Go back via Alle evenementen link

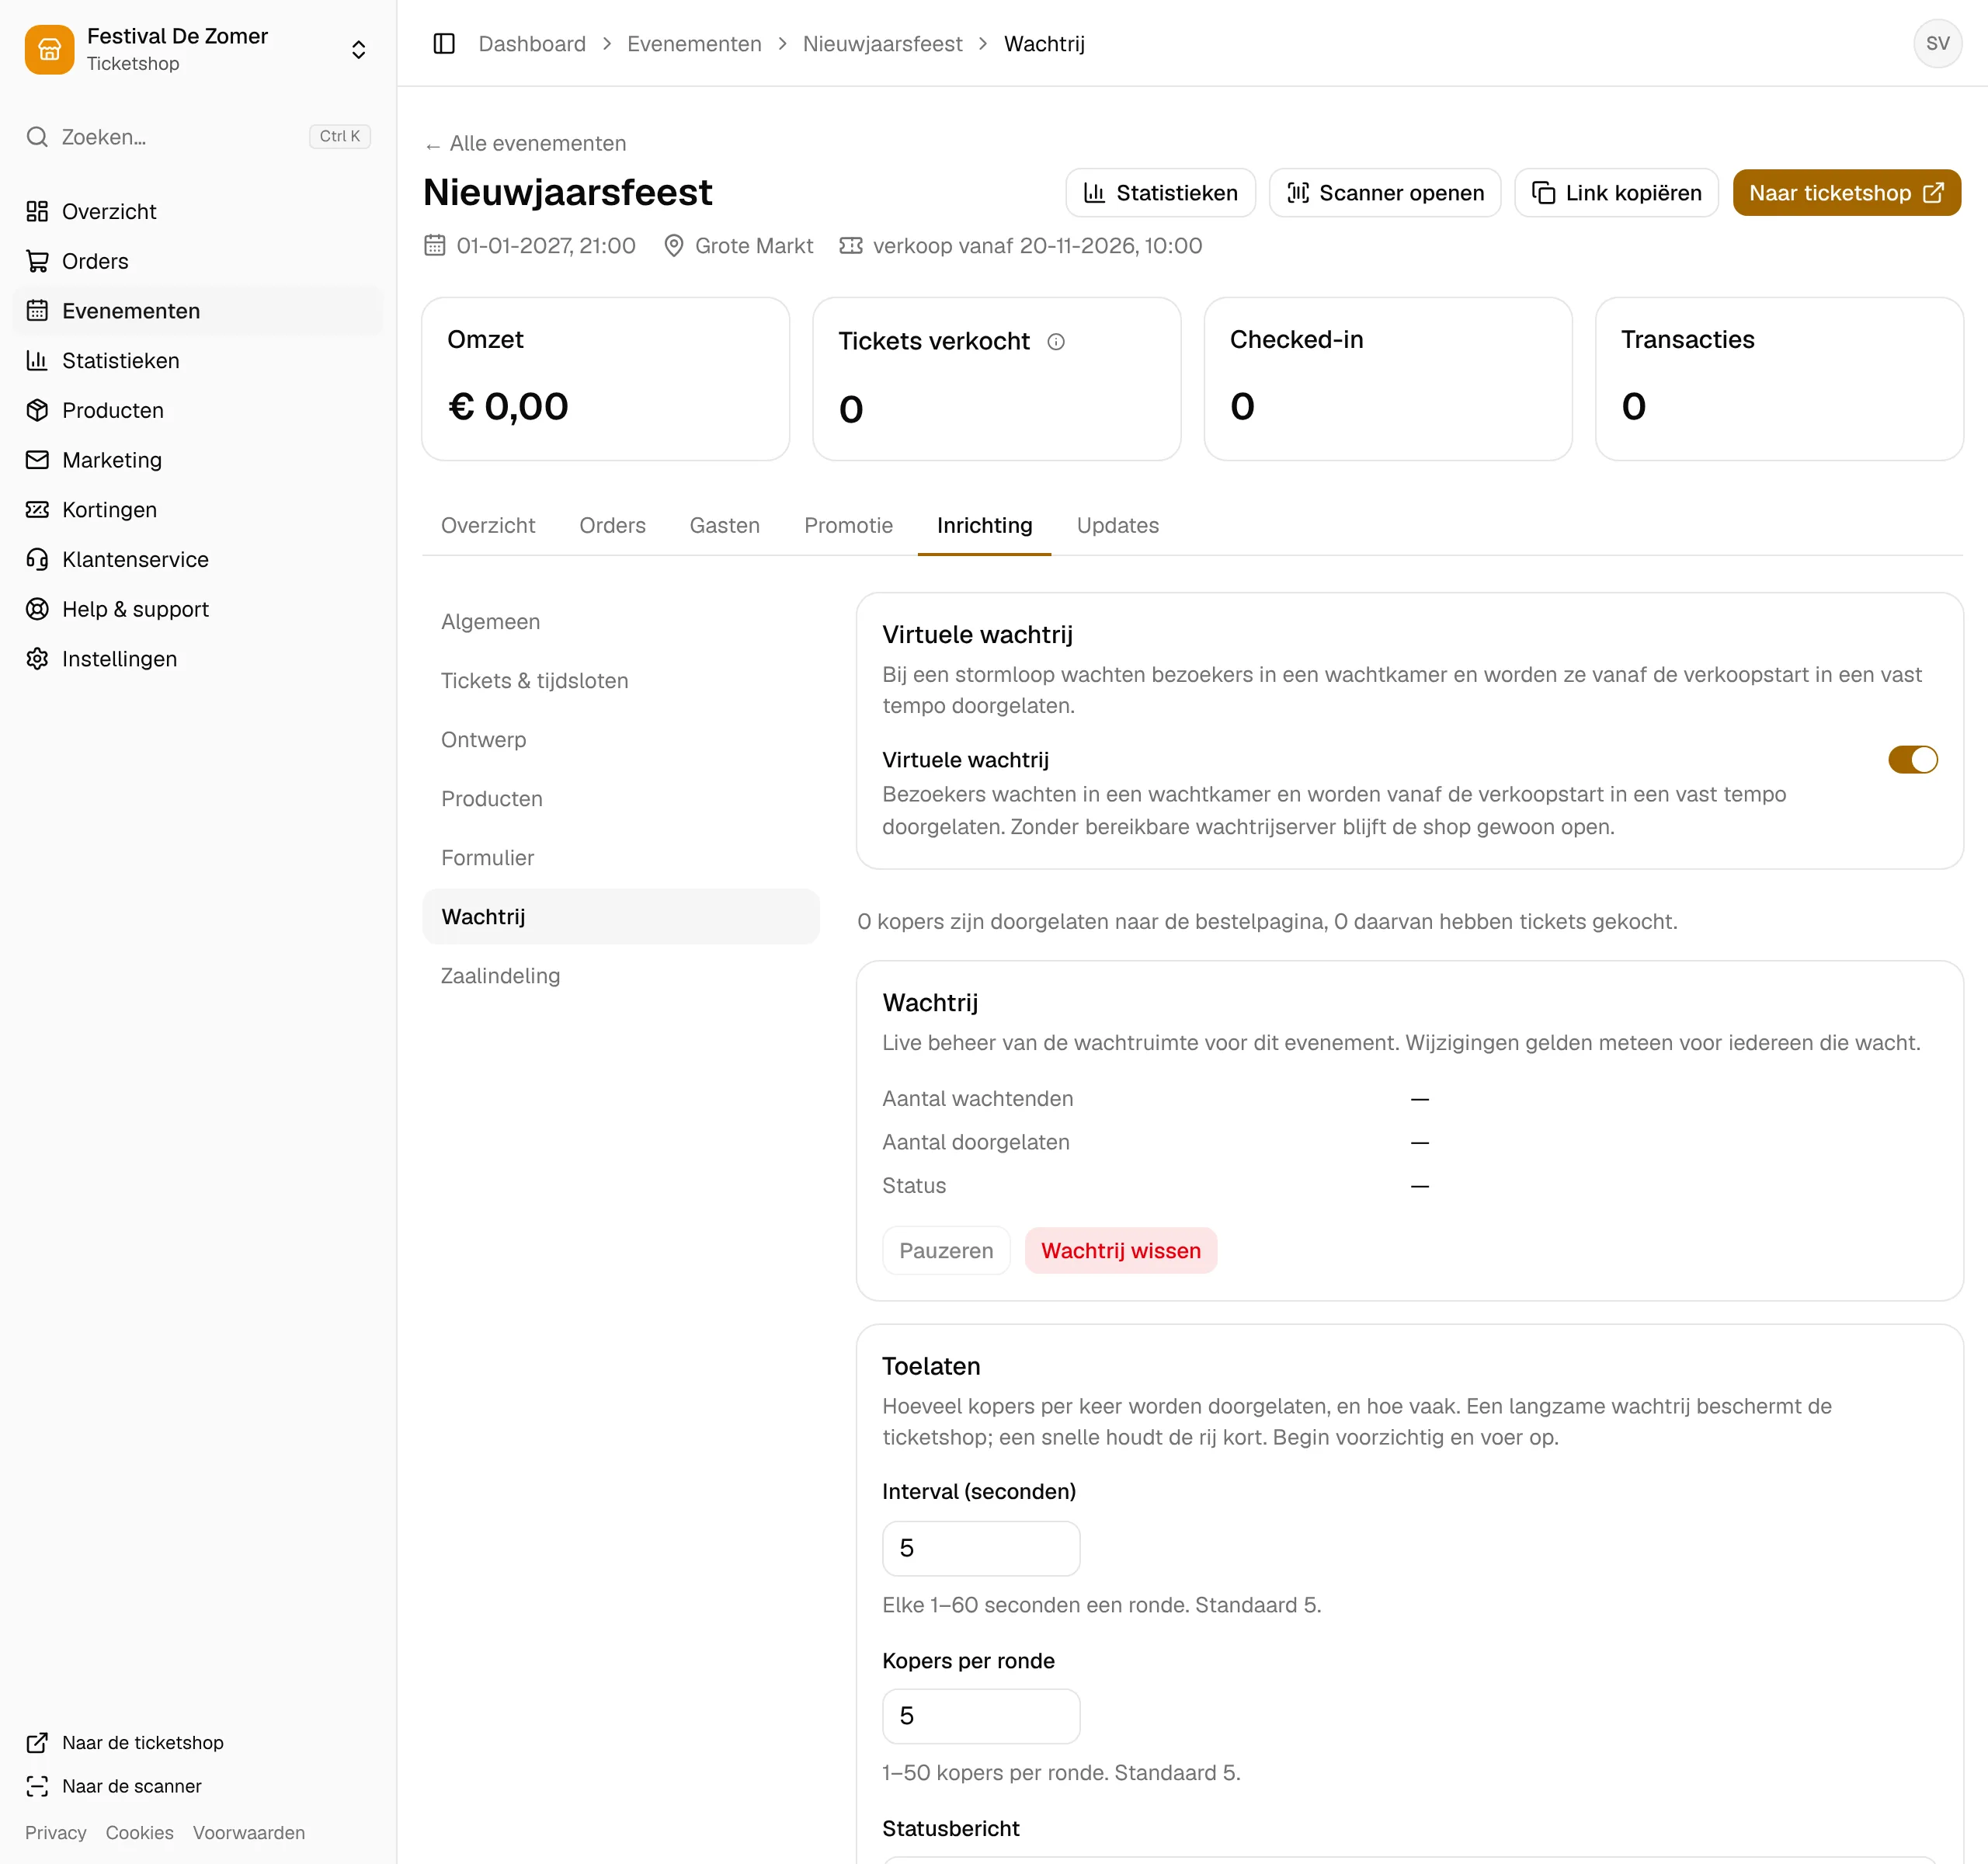coord(526,144)
